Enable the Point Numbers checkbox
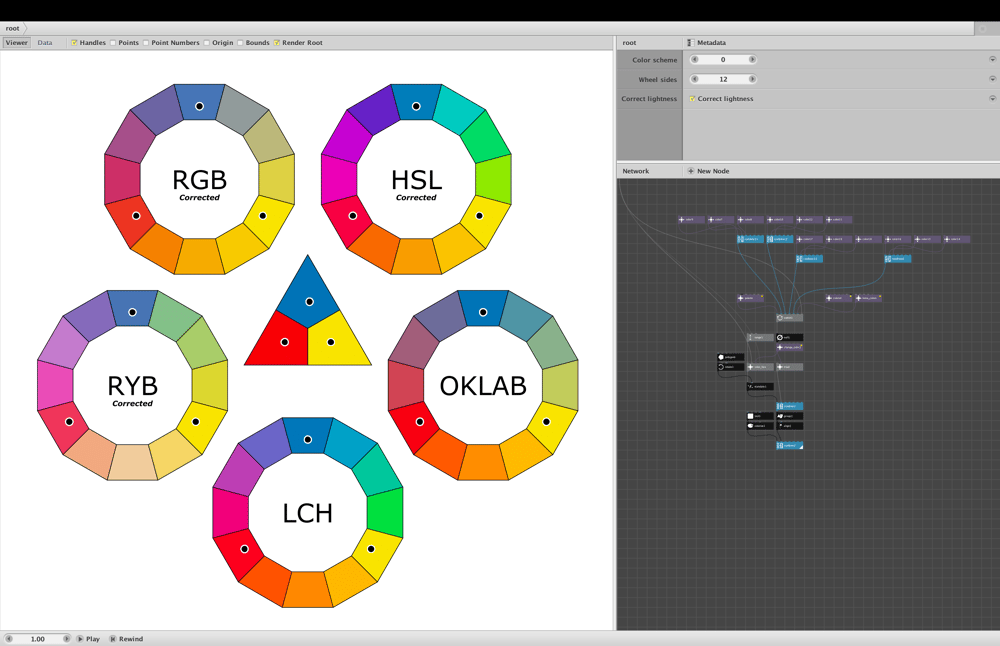1000x646 pixels. [146, 43]
